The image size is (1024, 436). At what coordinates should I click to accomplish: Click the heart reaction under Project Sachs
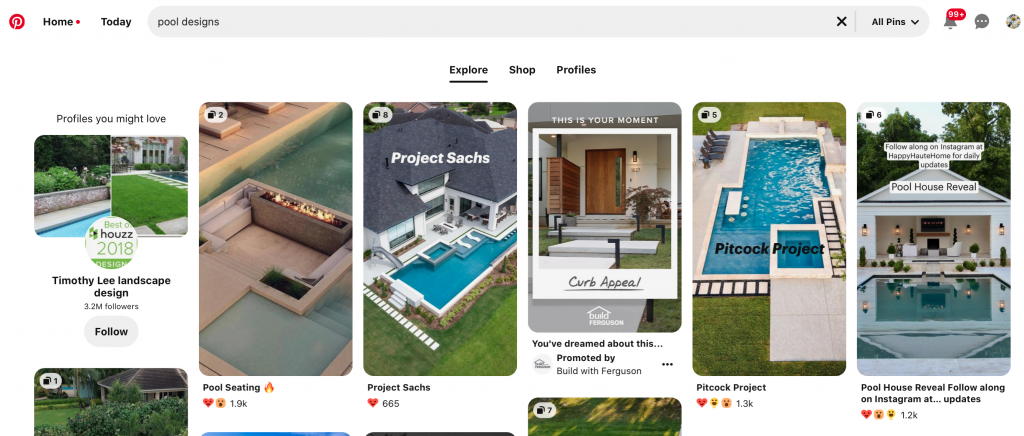[372, 403]
